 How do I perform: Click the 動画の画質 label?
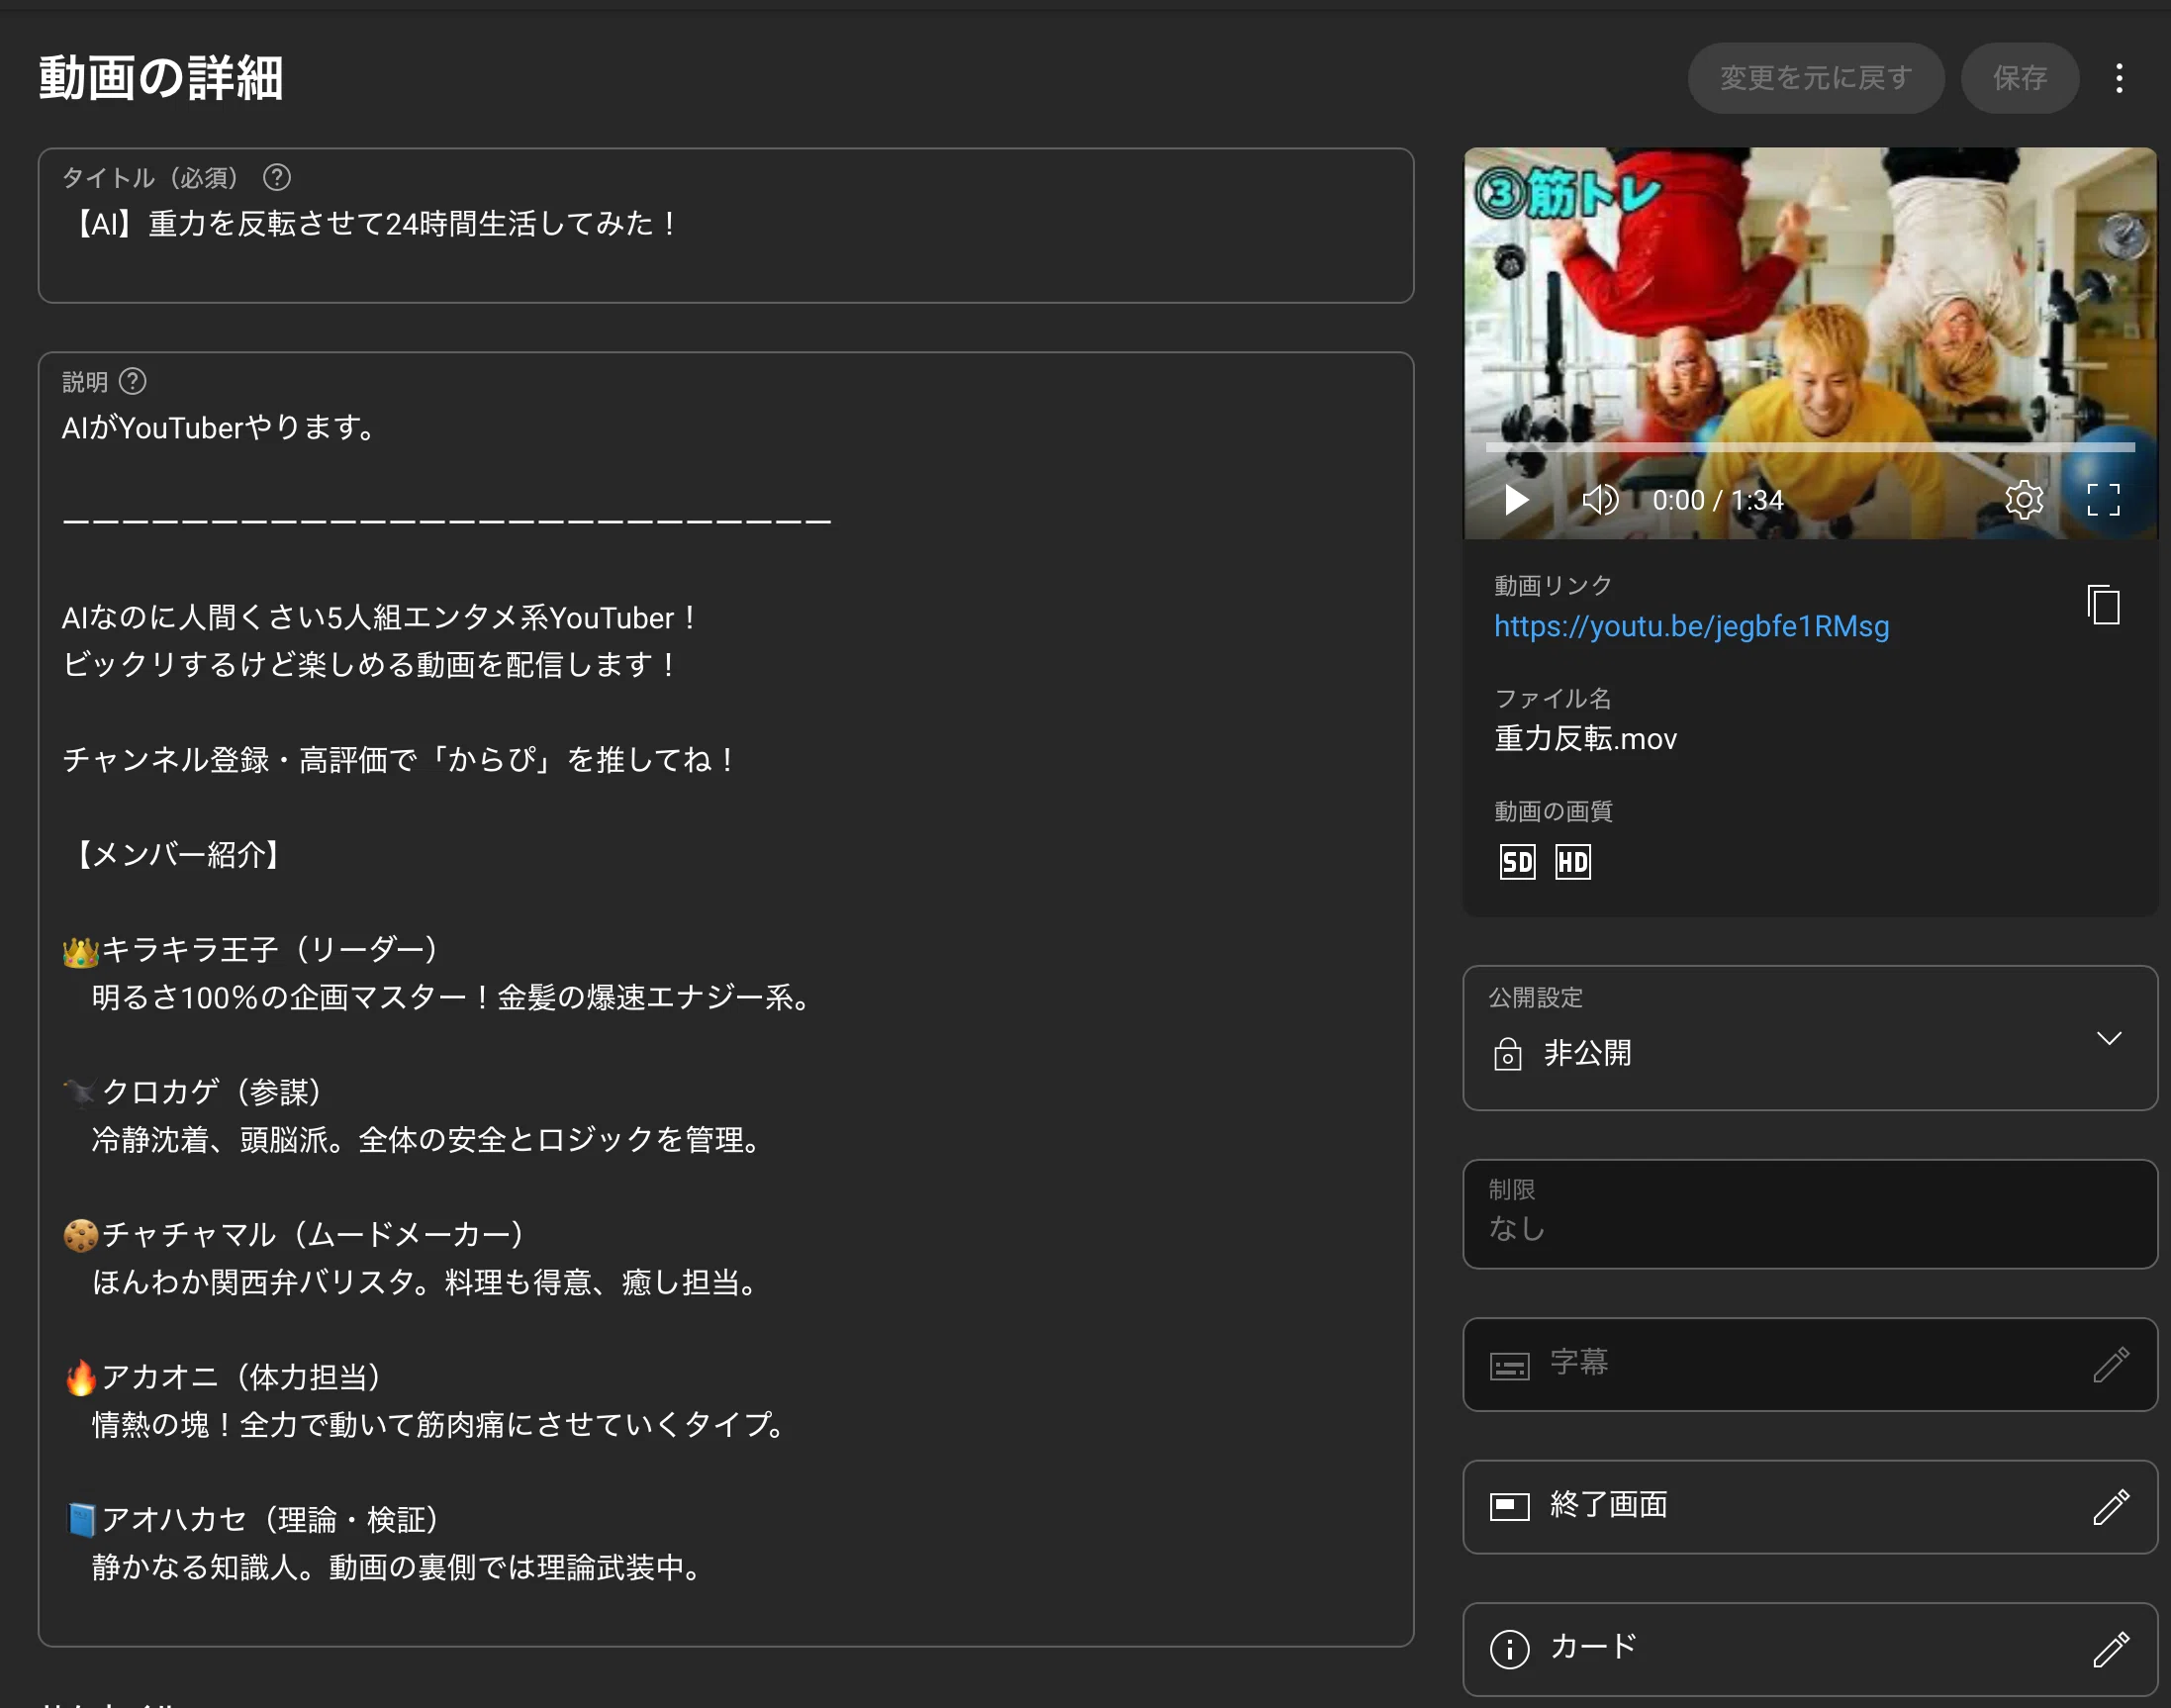pyautogui.click(x=1552, y=811)
